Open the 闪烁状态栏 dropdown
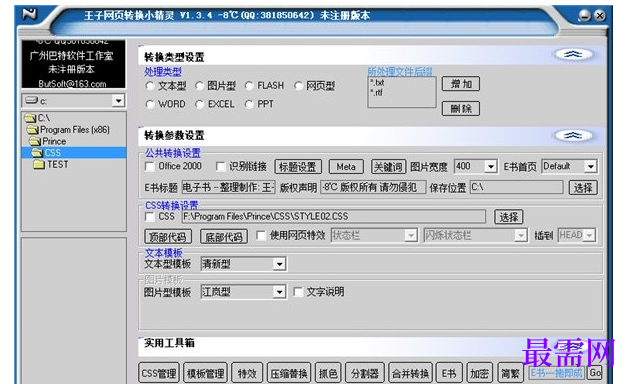The image size is (634, 384). (521, 235)
